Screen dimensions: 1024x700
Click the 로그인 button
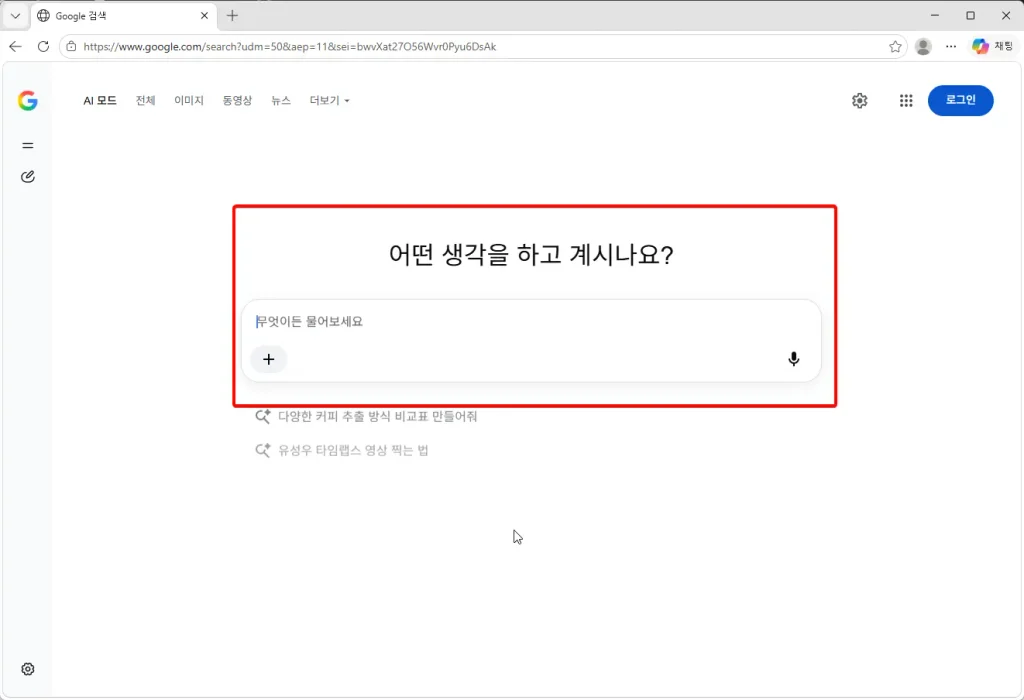pos(961,101)
